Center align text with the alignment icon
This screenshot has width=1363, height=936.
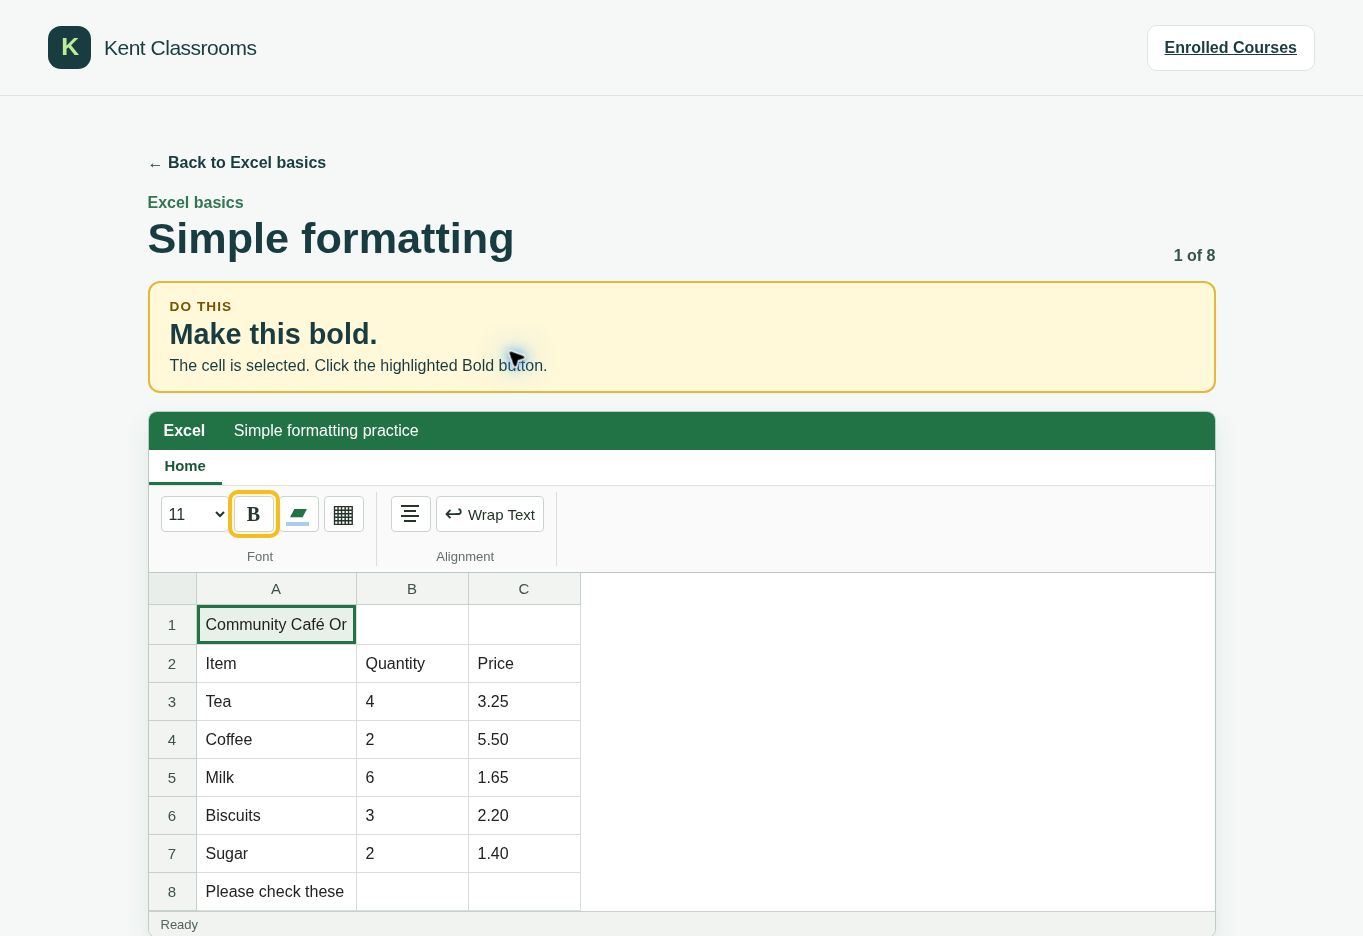click(410, 514)
